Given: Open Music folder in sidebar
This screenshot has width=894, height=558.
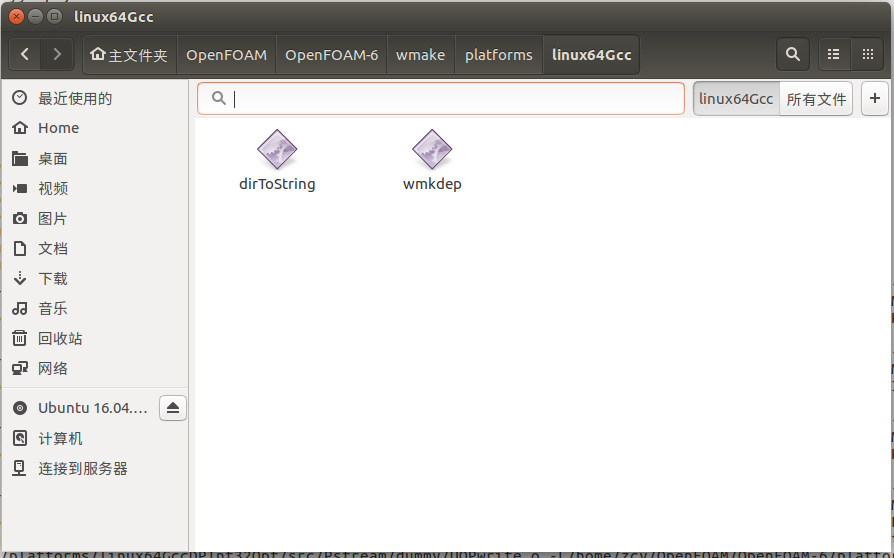Looking at the screenshot, I should [x=53, y=308].
